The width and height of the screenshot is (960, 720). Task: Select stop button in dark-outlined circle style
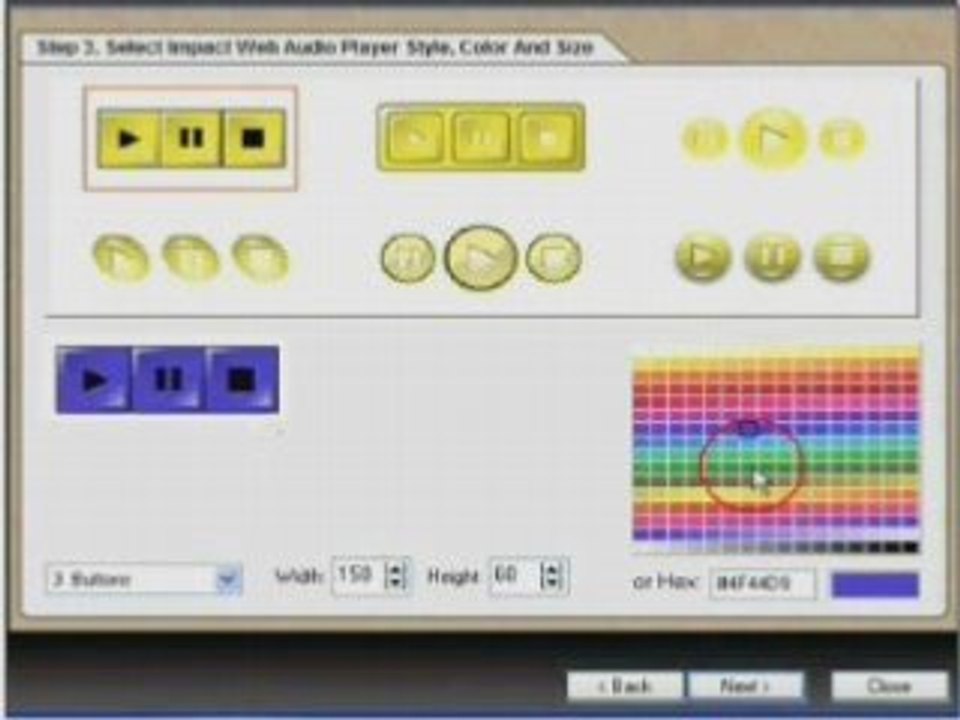pos(554,258)
